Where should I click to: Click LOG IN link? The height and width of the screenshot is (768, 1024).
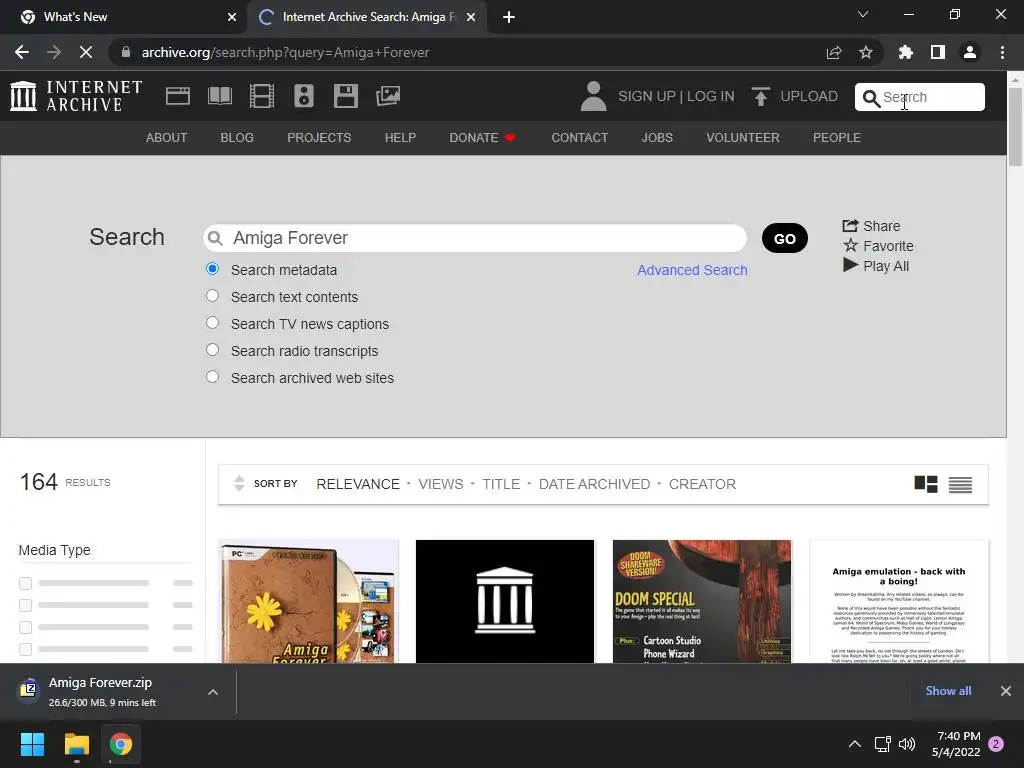coord(711,96)
